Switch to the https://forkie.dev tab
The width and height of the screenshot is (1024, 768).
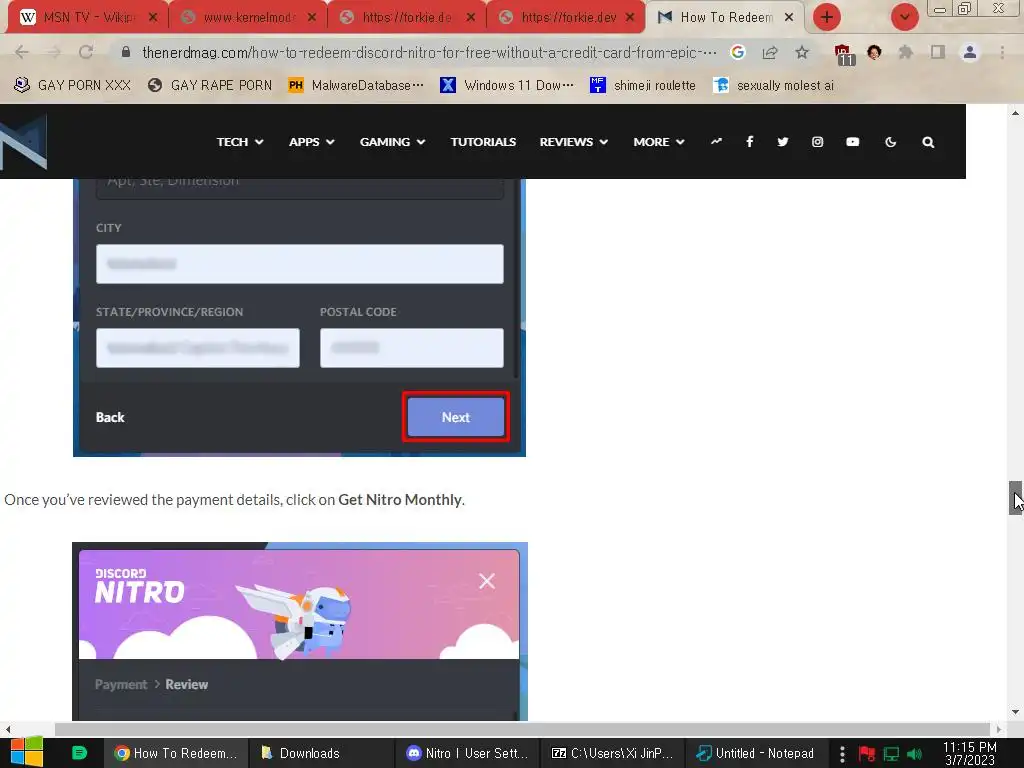point(568,18)
